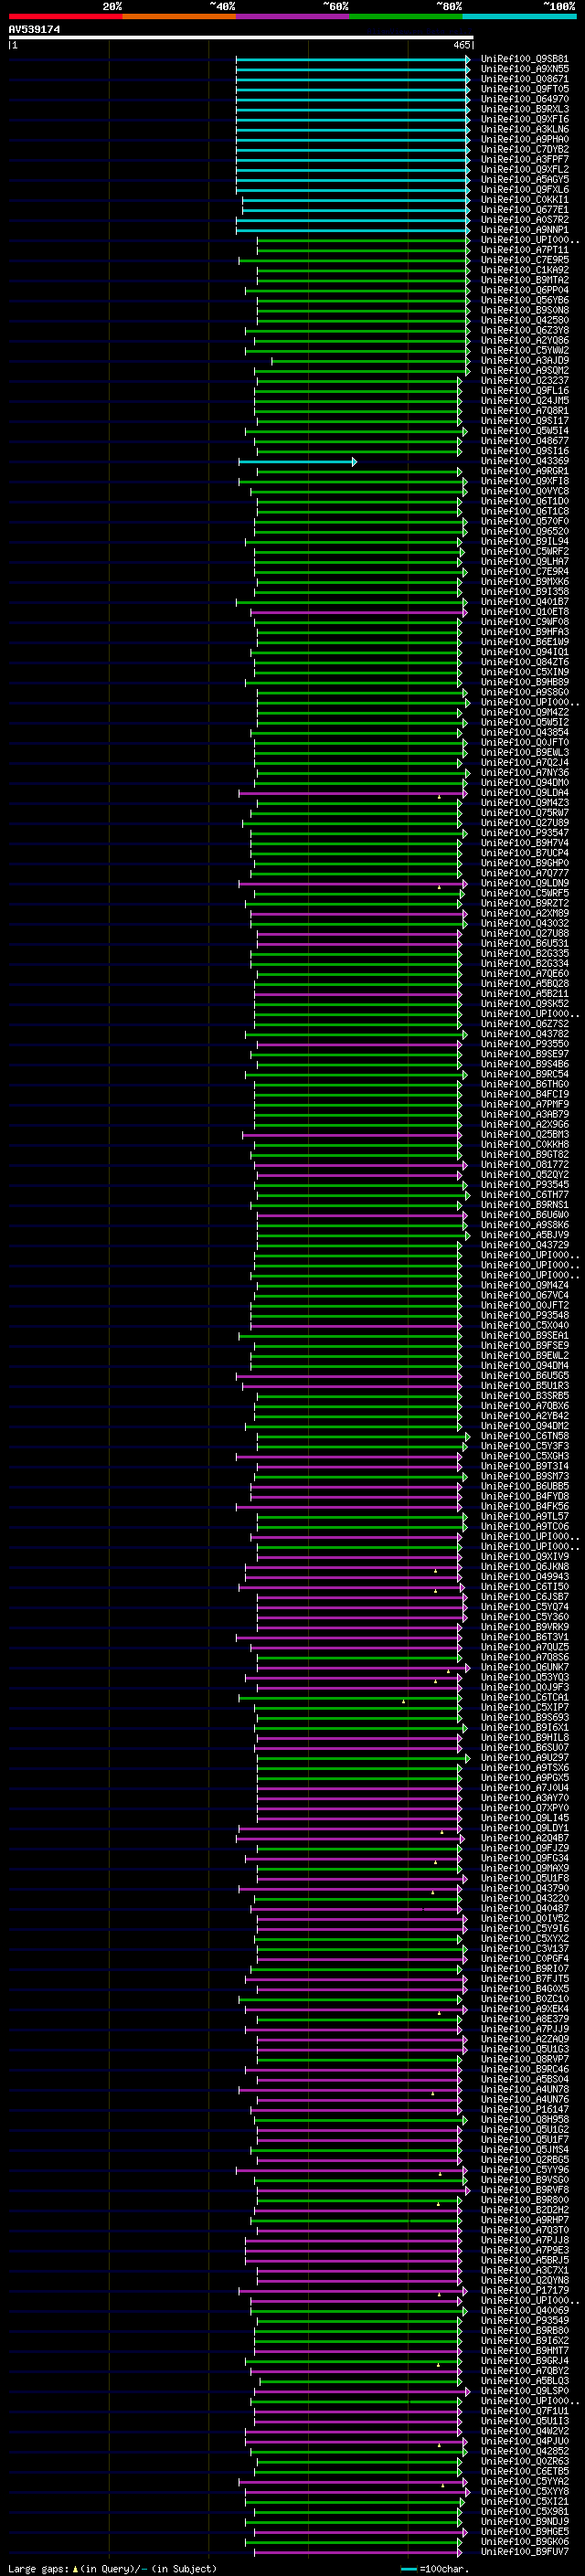Click label UniRef100_C7DYB2
Screen dimensions: 585x2576
point(525,149)
